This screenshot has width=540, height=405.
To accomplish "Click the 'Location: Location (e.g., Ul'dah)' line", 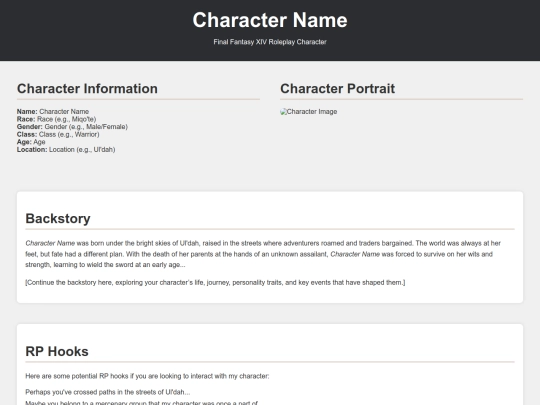I will click(66, 149).
